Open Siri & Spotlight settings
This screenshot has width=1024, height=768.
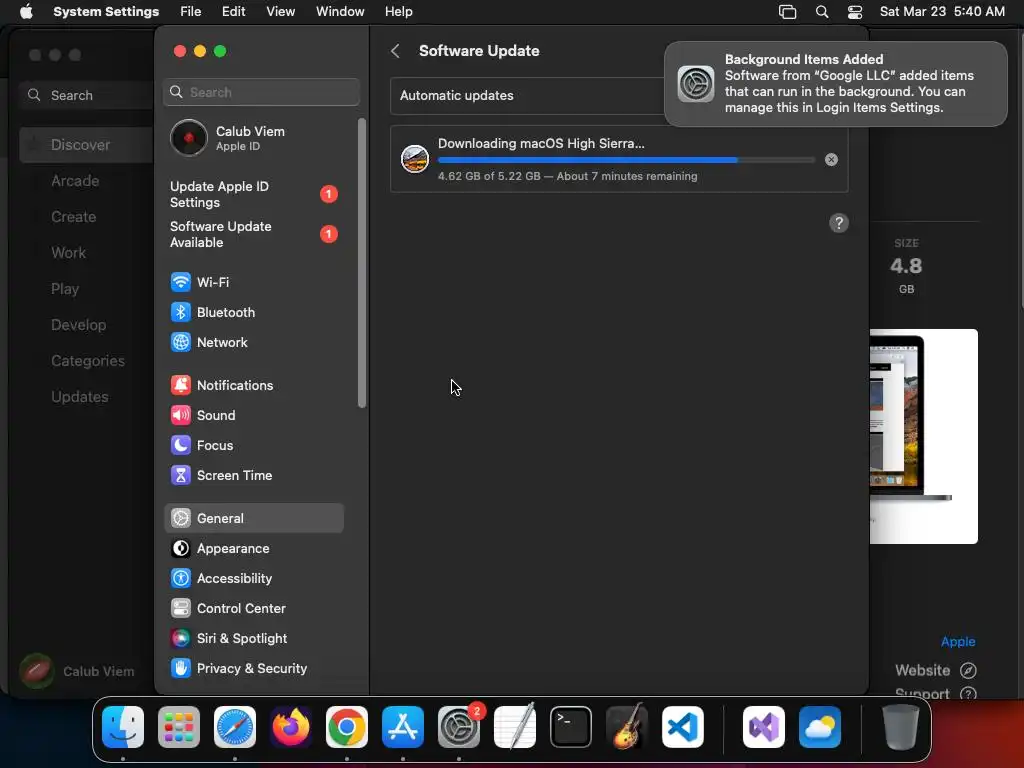(253, 639)
